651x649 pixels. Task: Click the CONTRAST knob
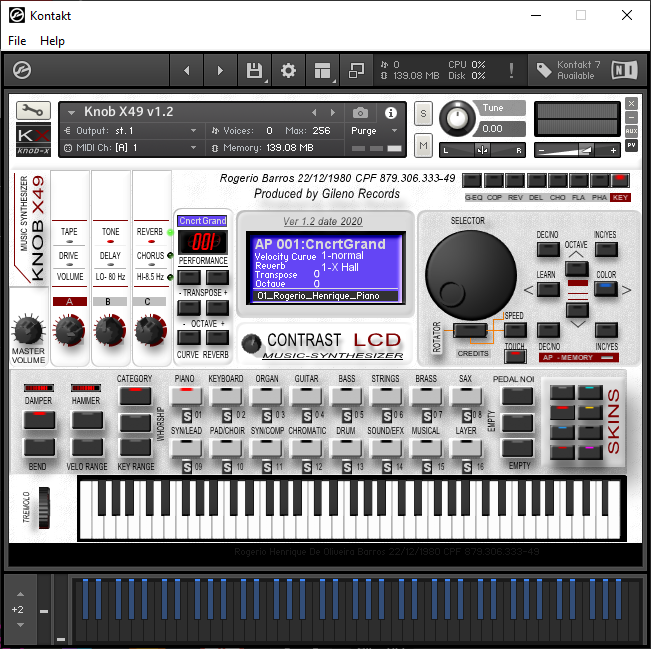pos(251,343)
